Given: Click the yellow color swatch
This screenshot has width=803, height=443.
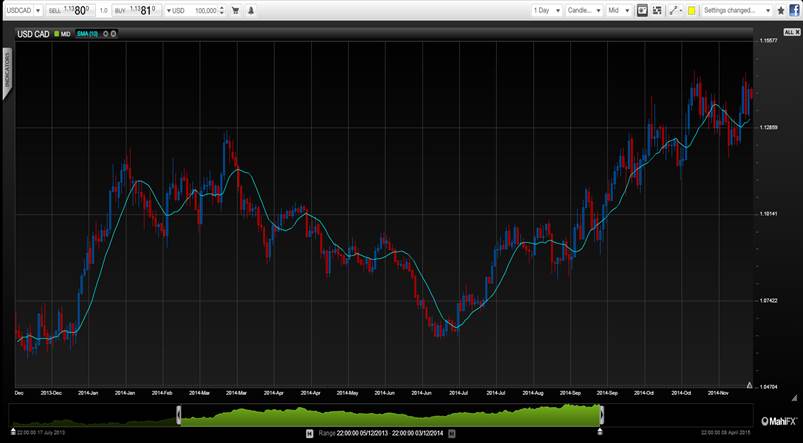Looking at the screenshot, I should point(691,10).
